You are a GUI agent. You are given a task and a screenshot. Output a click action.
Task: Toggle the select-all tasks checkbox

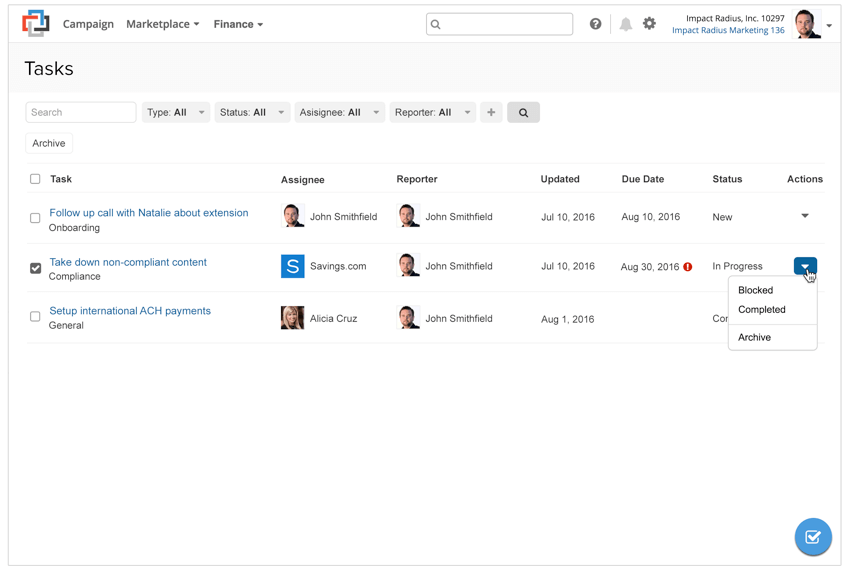(x=35, y=179)
